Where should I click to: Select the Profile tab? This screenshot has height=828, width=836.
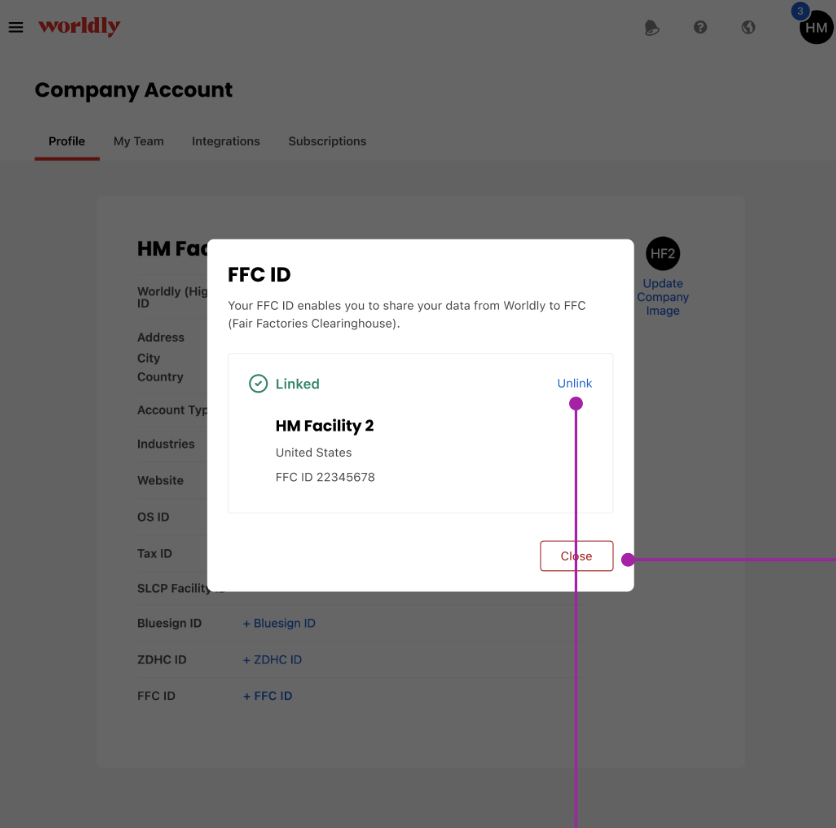coord(67,141)
